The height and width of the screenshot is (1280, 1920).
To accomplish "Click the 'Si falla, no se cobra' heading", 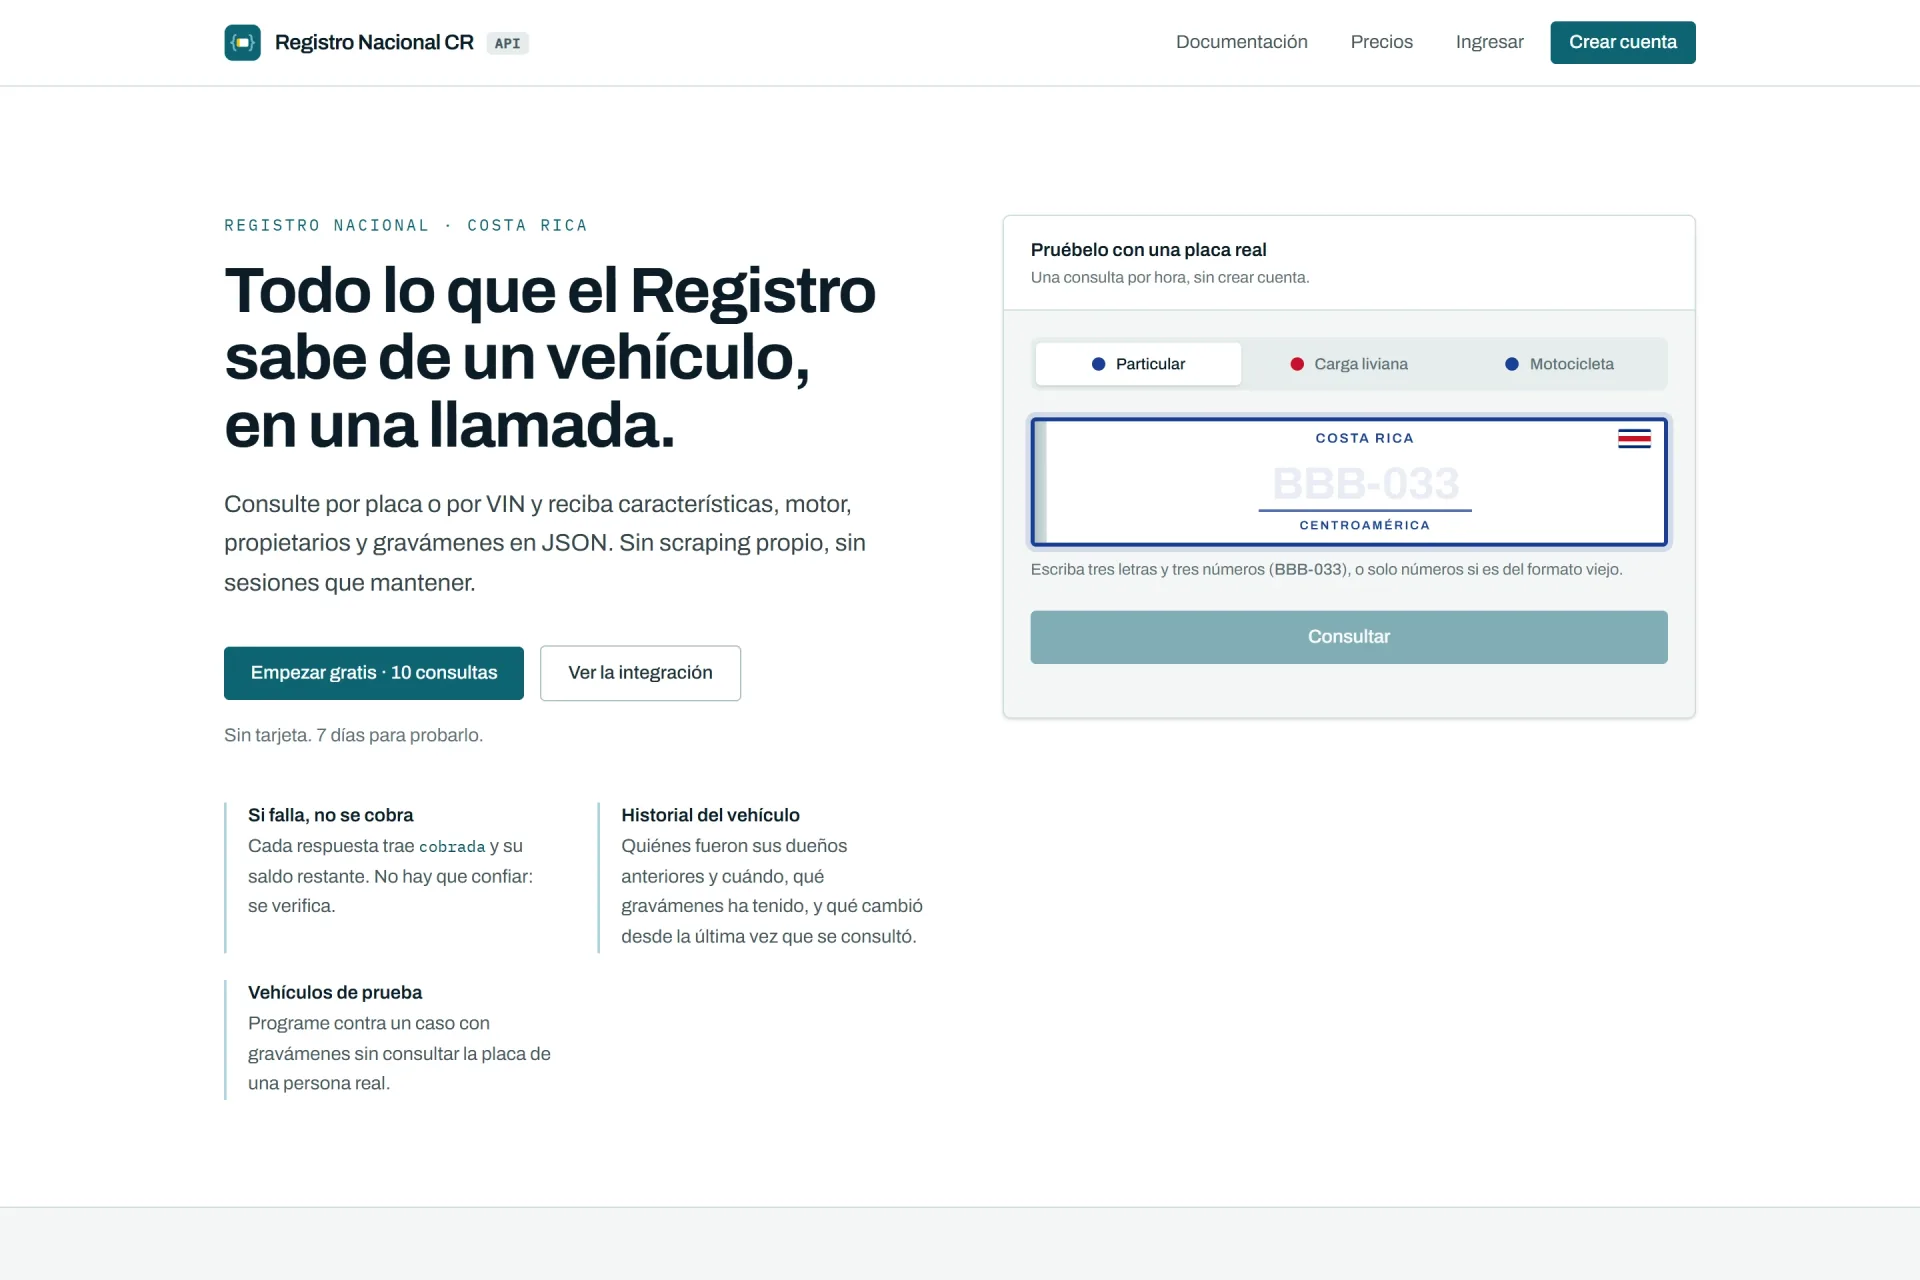I will (x=330, y=815).
